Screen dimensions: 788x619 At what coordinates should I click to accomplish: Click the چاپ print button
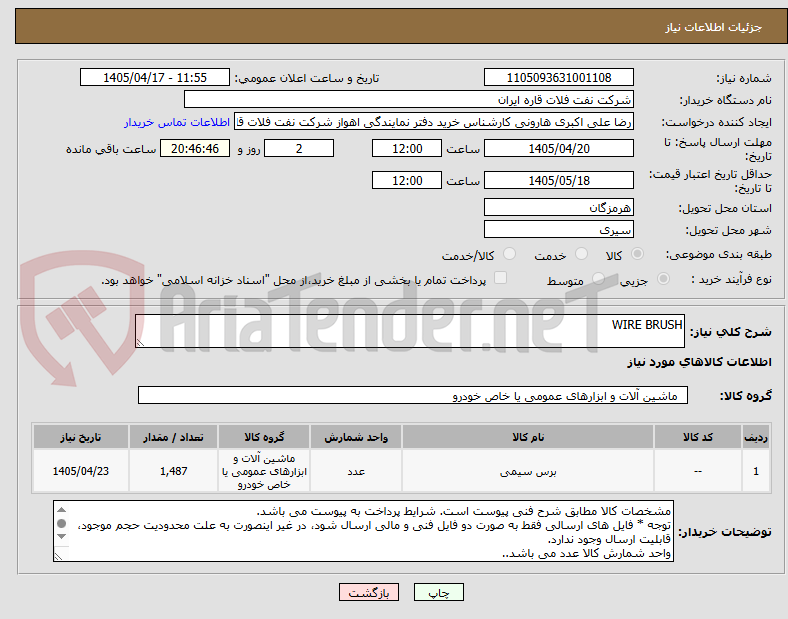439,592
